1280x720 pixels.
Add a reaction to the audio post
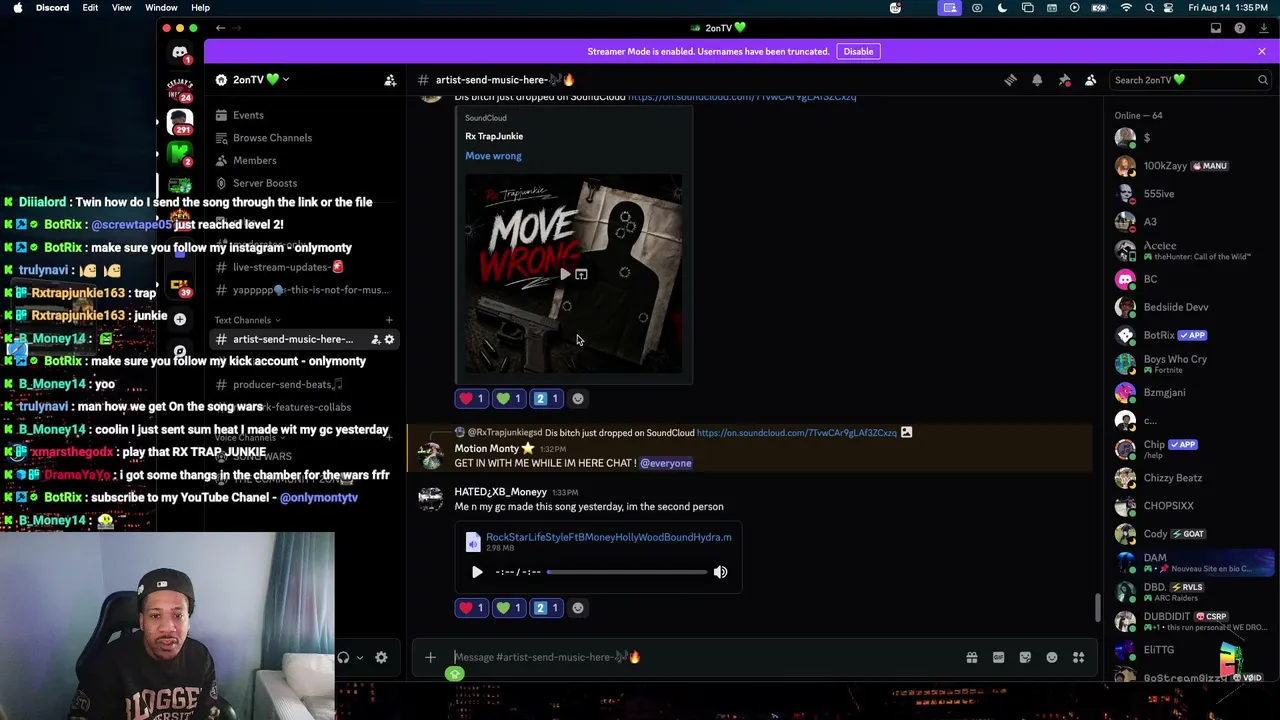pyautogui.click(x=578, y=608)
